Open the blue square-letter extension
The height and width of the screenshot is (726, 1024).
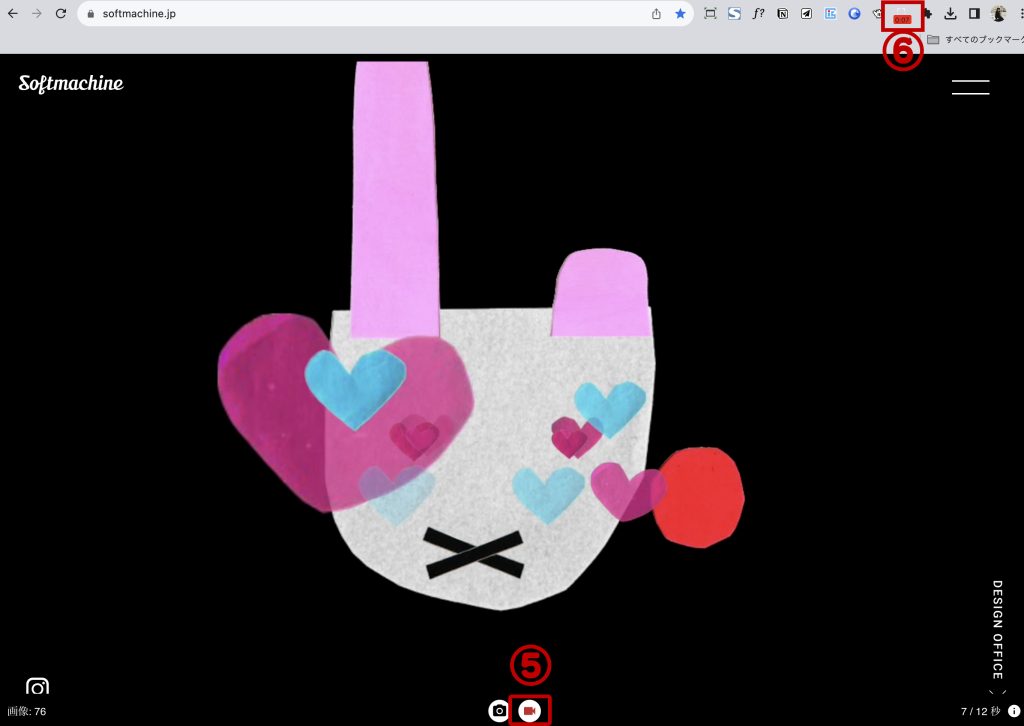[830, 14]
